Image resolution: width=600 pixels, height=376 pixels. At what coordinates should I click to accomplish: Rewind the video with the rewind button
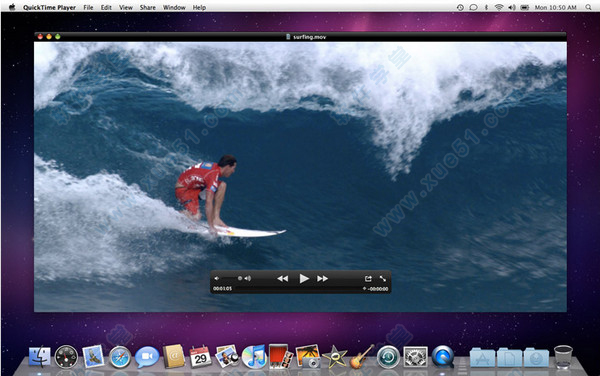click(x=282, y=278)
